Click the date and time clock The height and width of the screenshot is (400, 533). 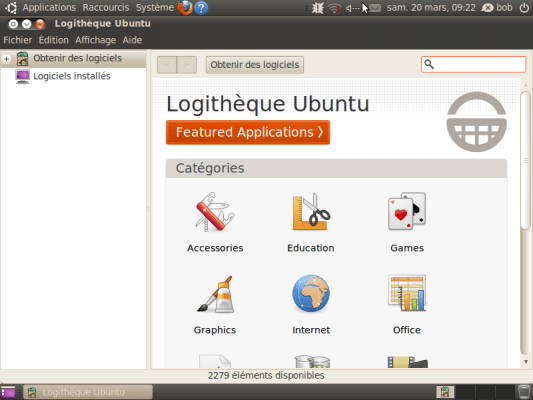(431, 7)
